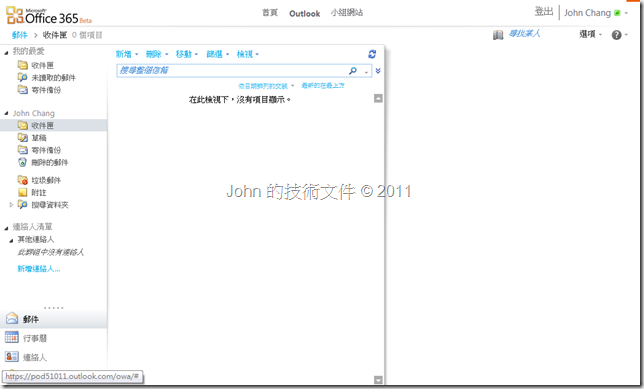Click the 郵件 envelope icon
Image resolution: width=644 pixels, height=389 pixels.
(12, 319)
